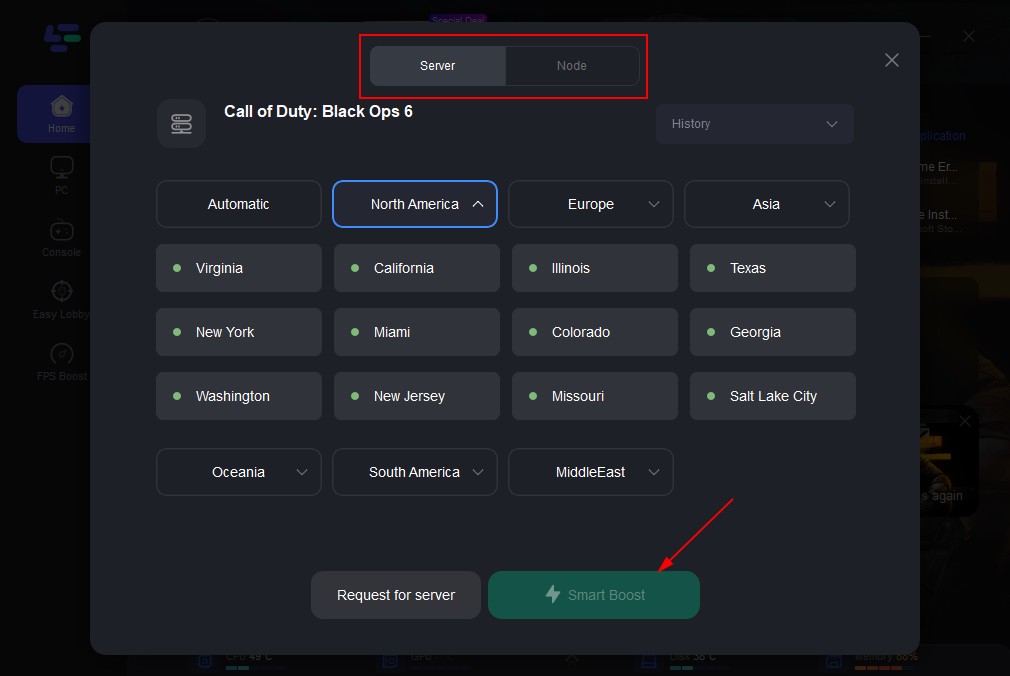Switch to the Server tab
The image size is (1010, 676).
(438, 66)
